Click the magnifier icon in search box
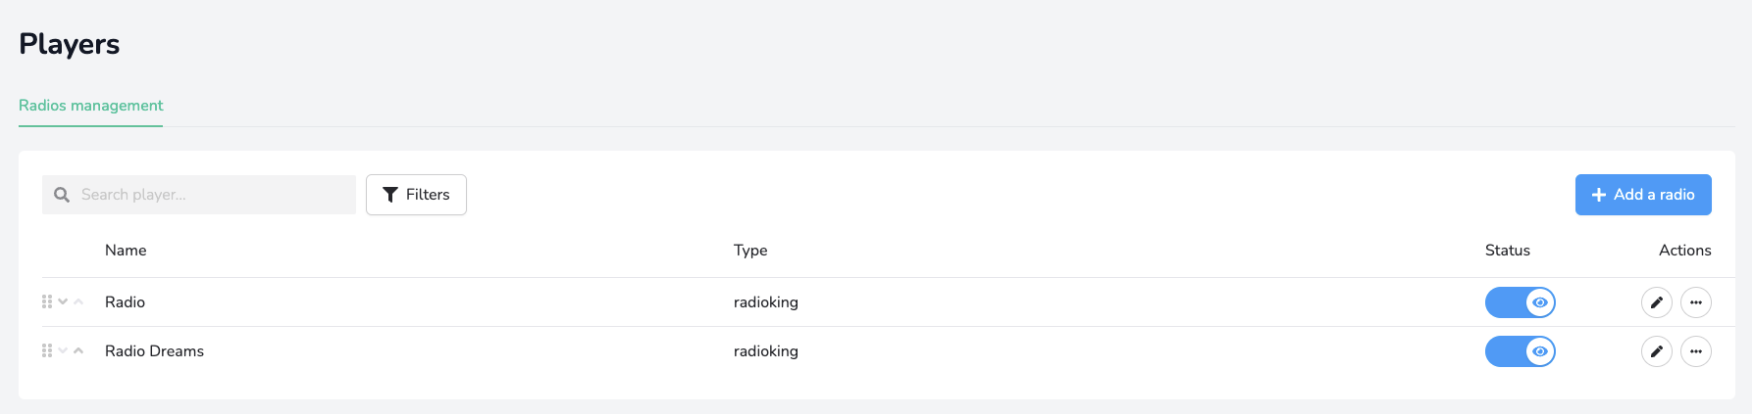 [x=62, y=195]
